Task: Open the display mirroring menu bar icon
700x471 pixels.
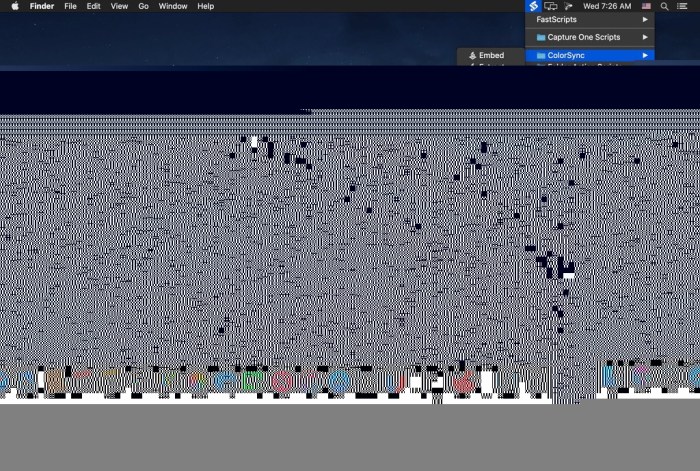Action: tap(550, 6)
